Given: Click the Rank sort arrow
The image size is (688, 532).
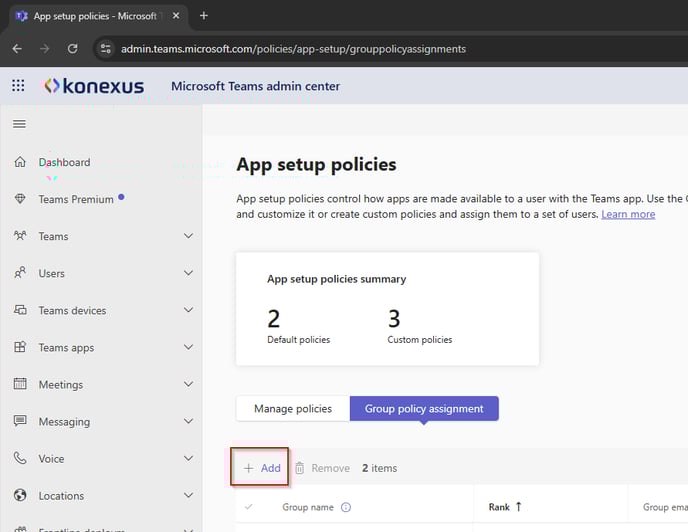Looking at the screenshot, I should 518,507.
